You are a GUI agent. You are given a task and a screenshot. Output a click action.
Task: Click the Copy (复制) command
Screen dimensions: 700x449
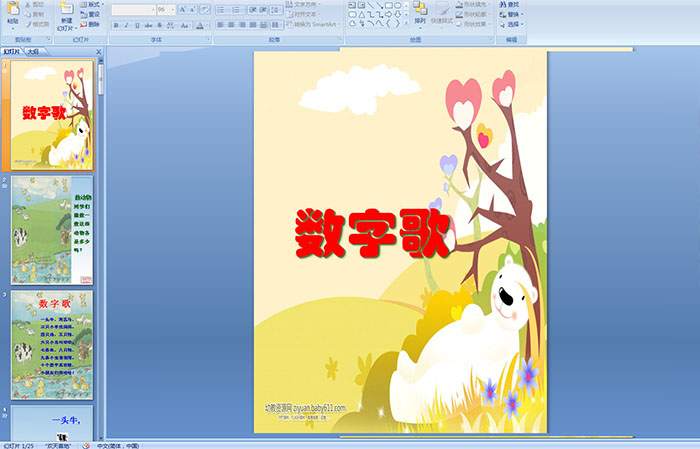point(35,14)
